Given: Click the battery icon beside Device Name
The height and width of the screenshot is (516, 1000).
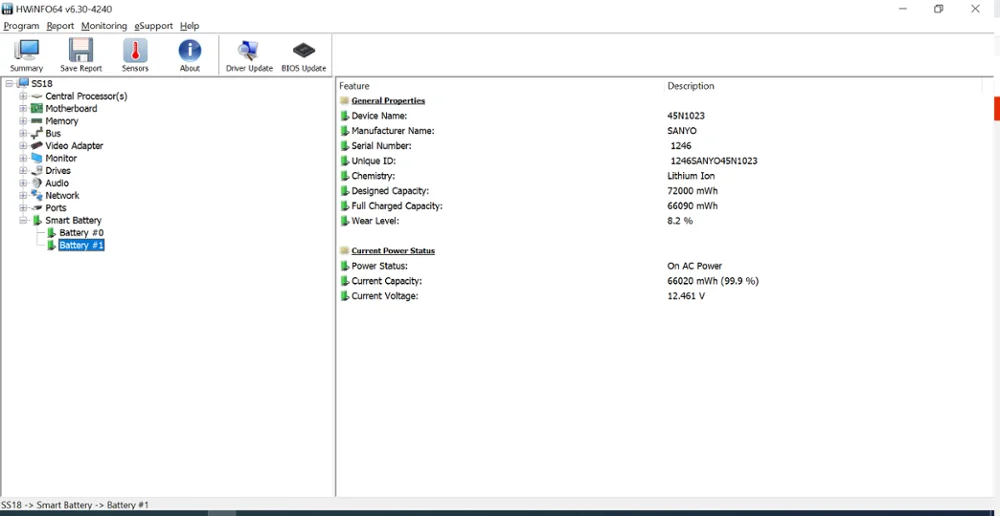Looking at the screenshot, I should click(344, 116).
